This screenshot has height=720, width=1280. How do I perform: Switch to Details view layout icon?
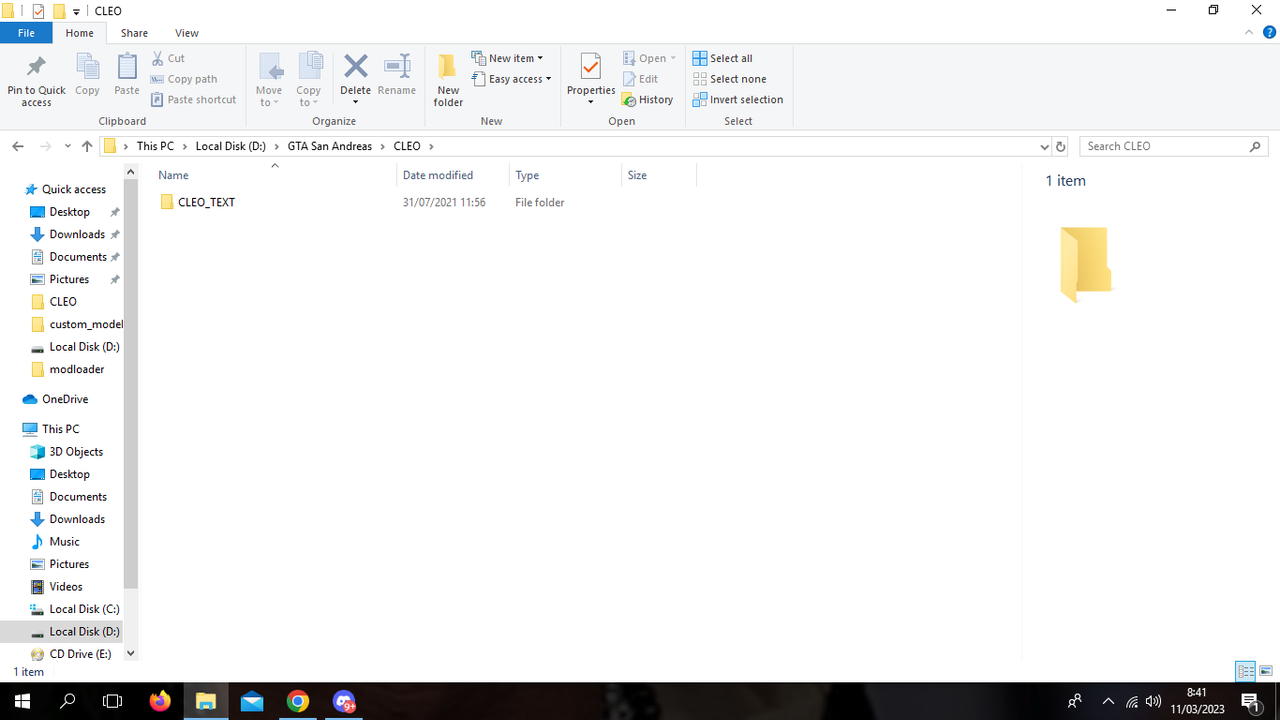point(1246,671)
